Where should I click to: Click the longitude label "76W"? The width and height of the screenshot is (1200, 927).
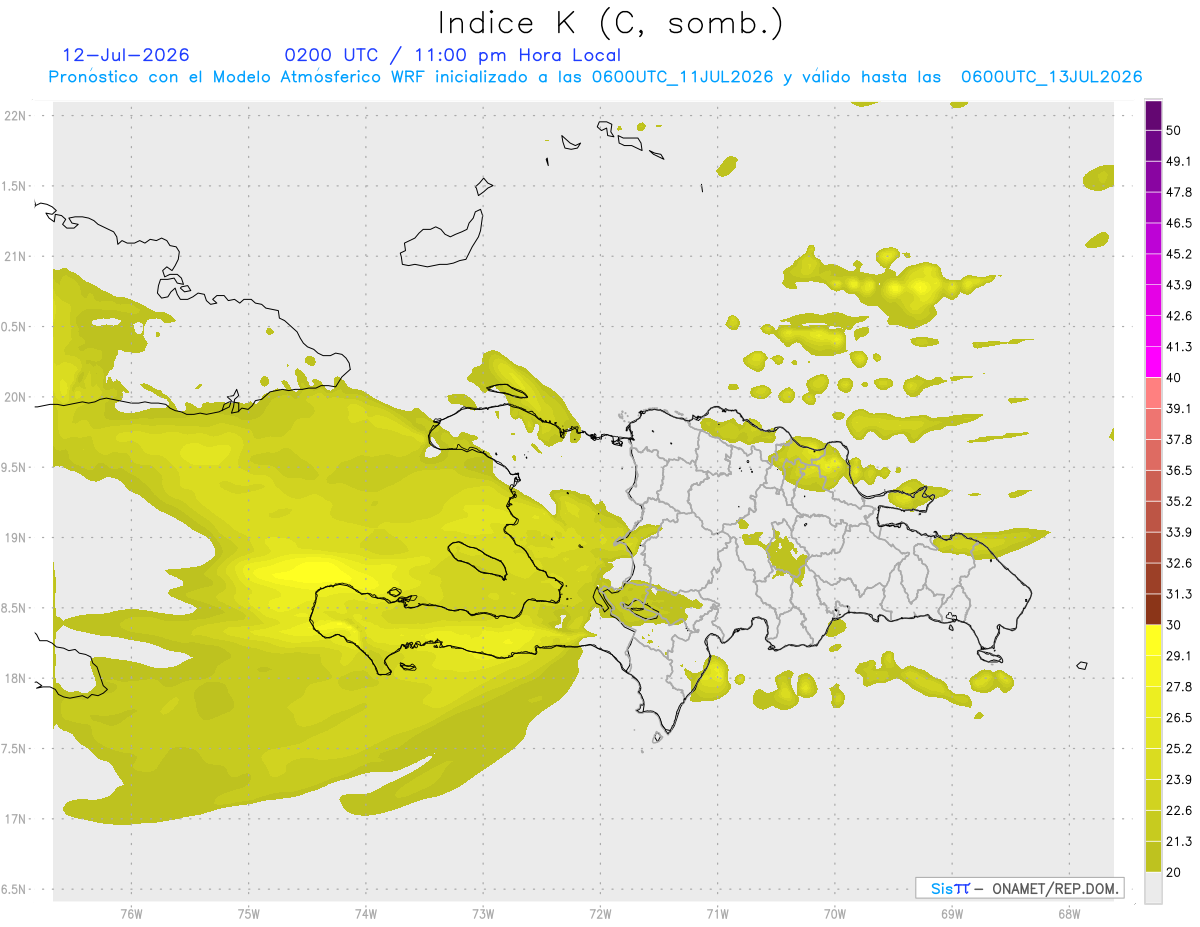coord(131,914)
